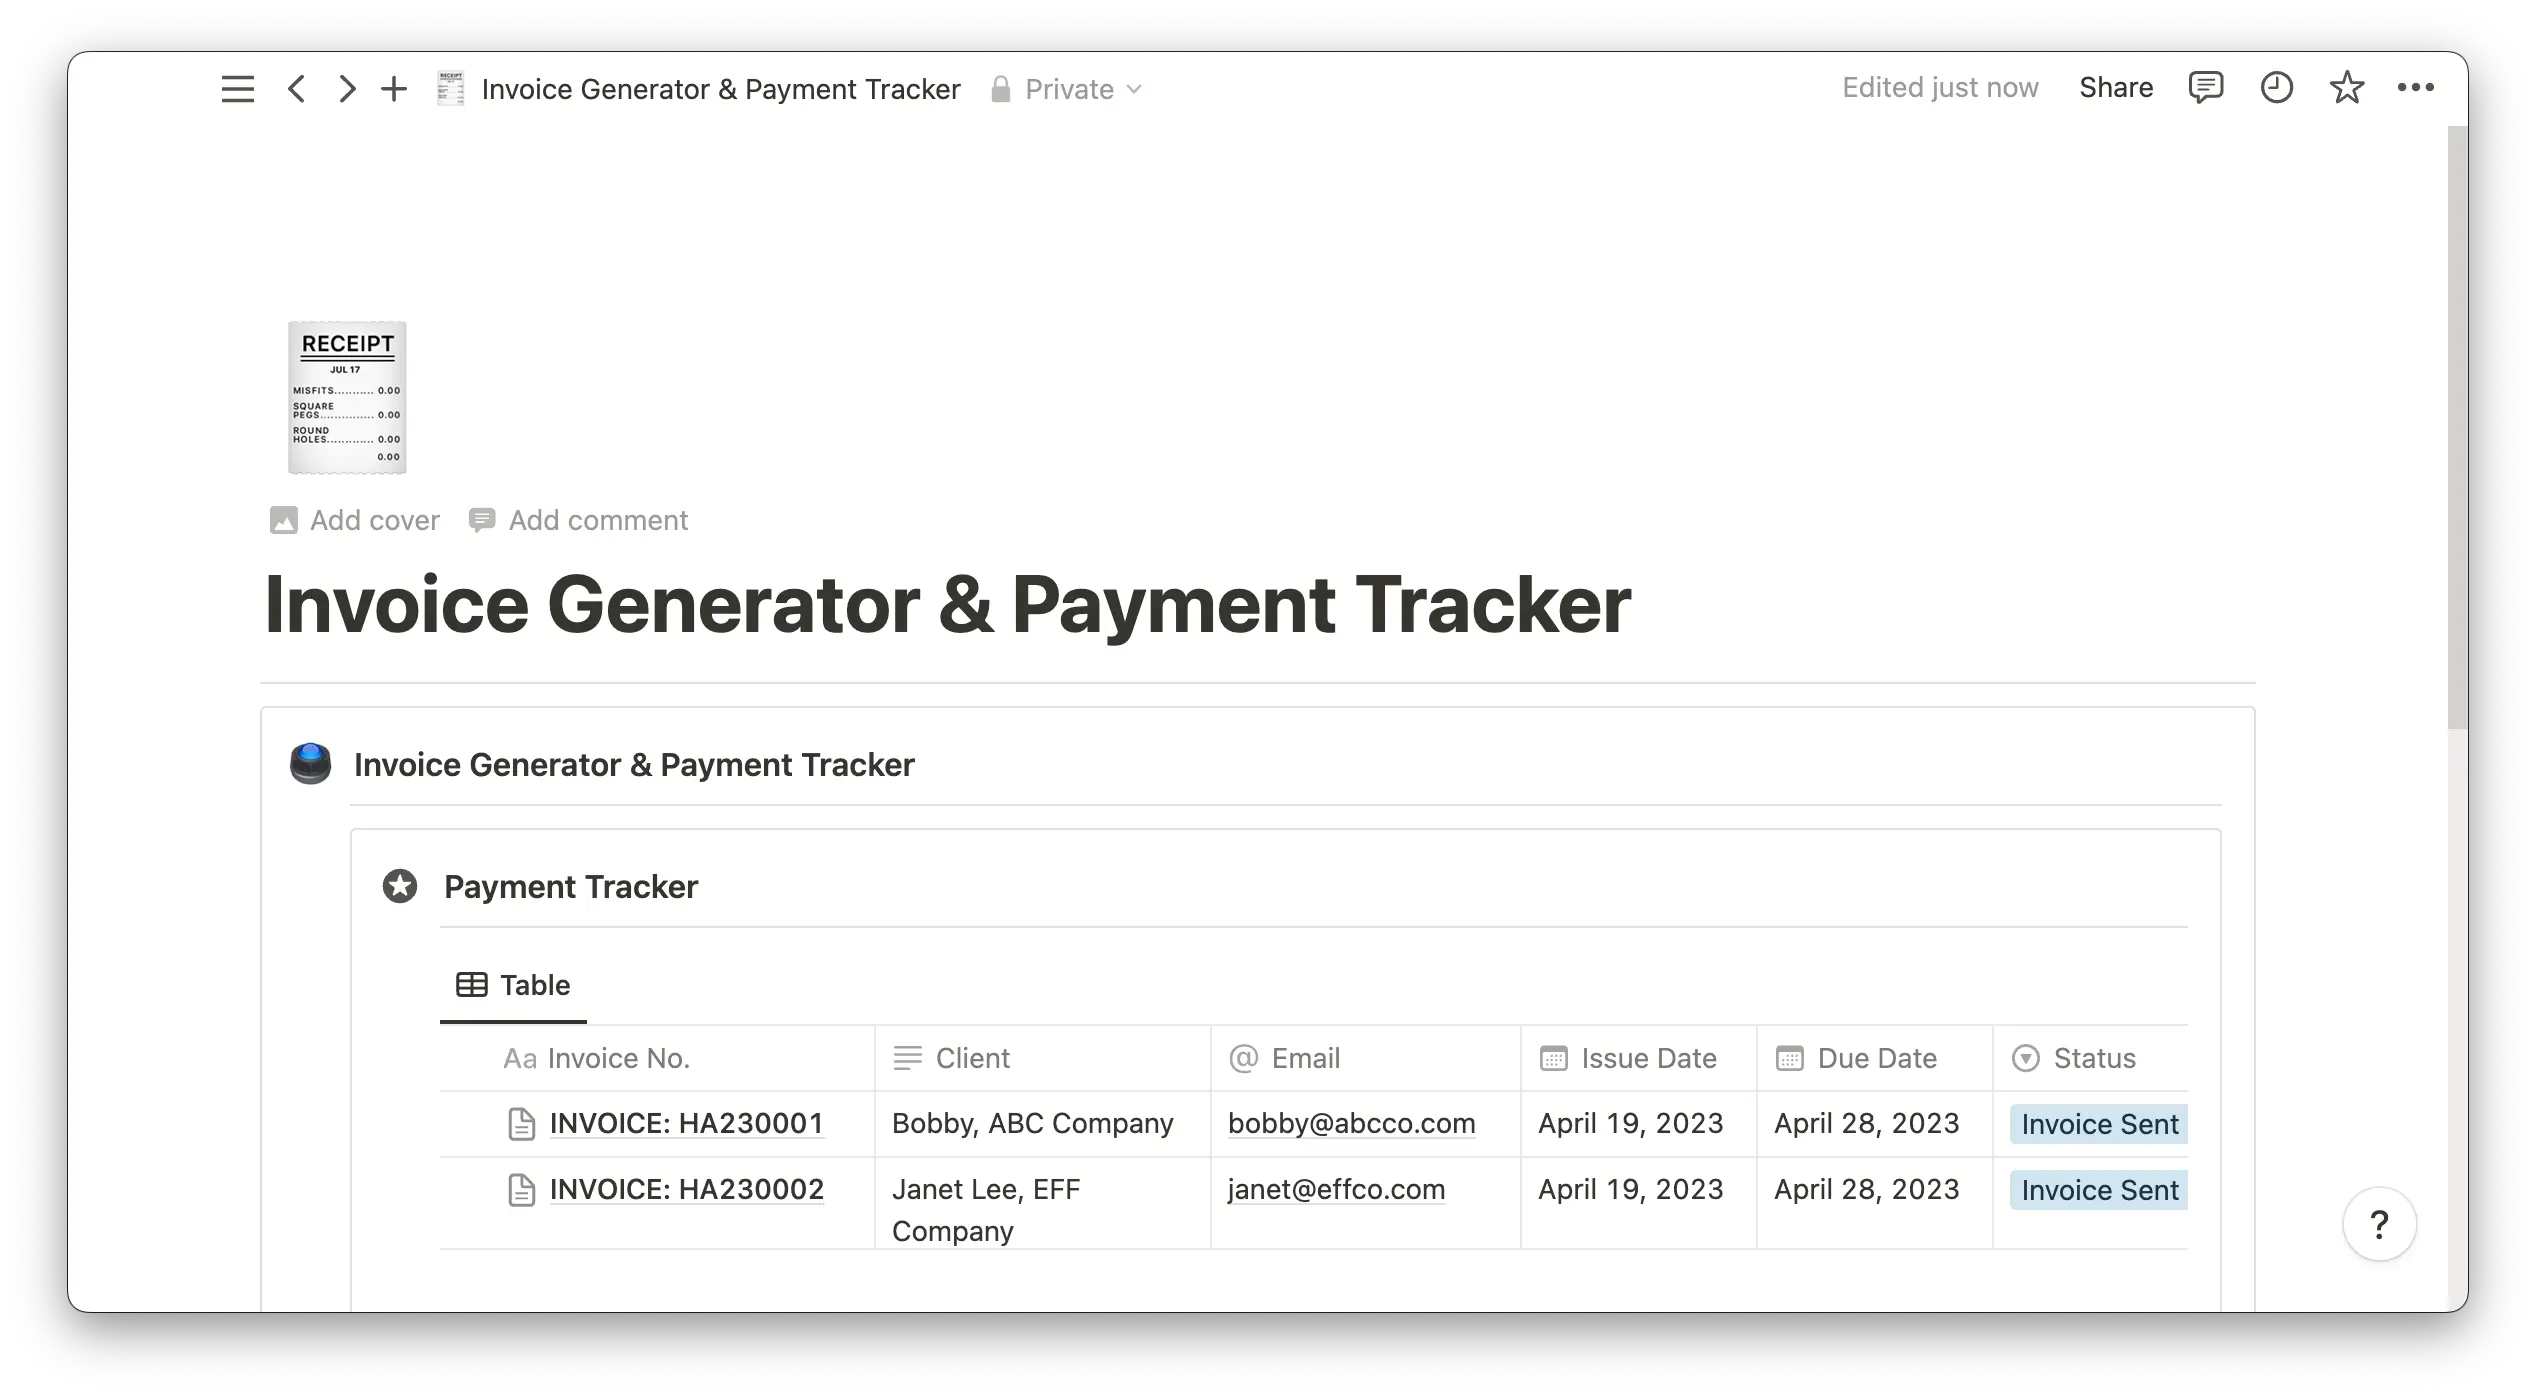Viewport: 2536px width, 1396px height.
Task: Open the Invoice No. Aa property icon
Action: pos(519,1058)
